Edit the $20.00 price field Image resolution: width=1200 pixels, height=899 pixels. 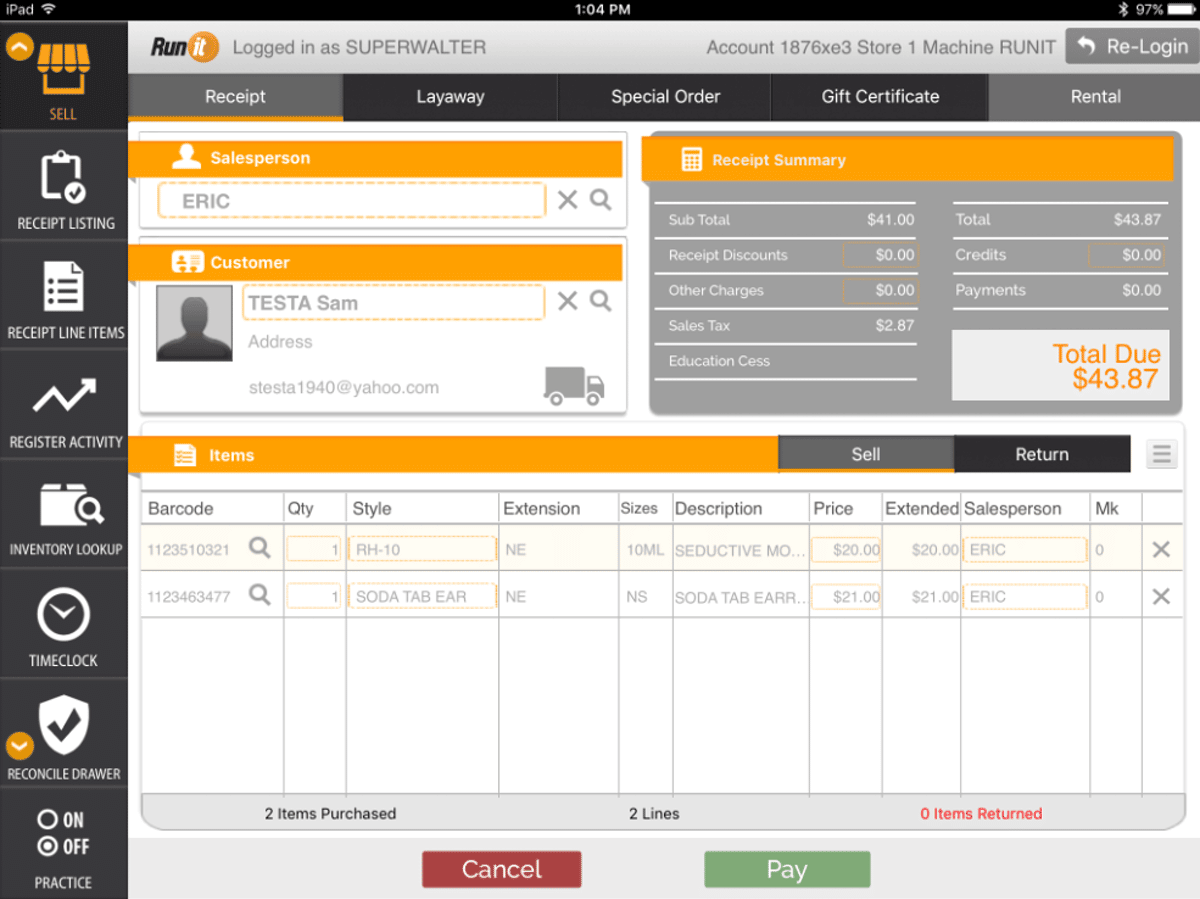coord(846,549)
